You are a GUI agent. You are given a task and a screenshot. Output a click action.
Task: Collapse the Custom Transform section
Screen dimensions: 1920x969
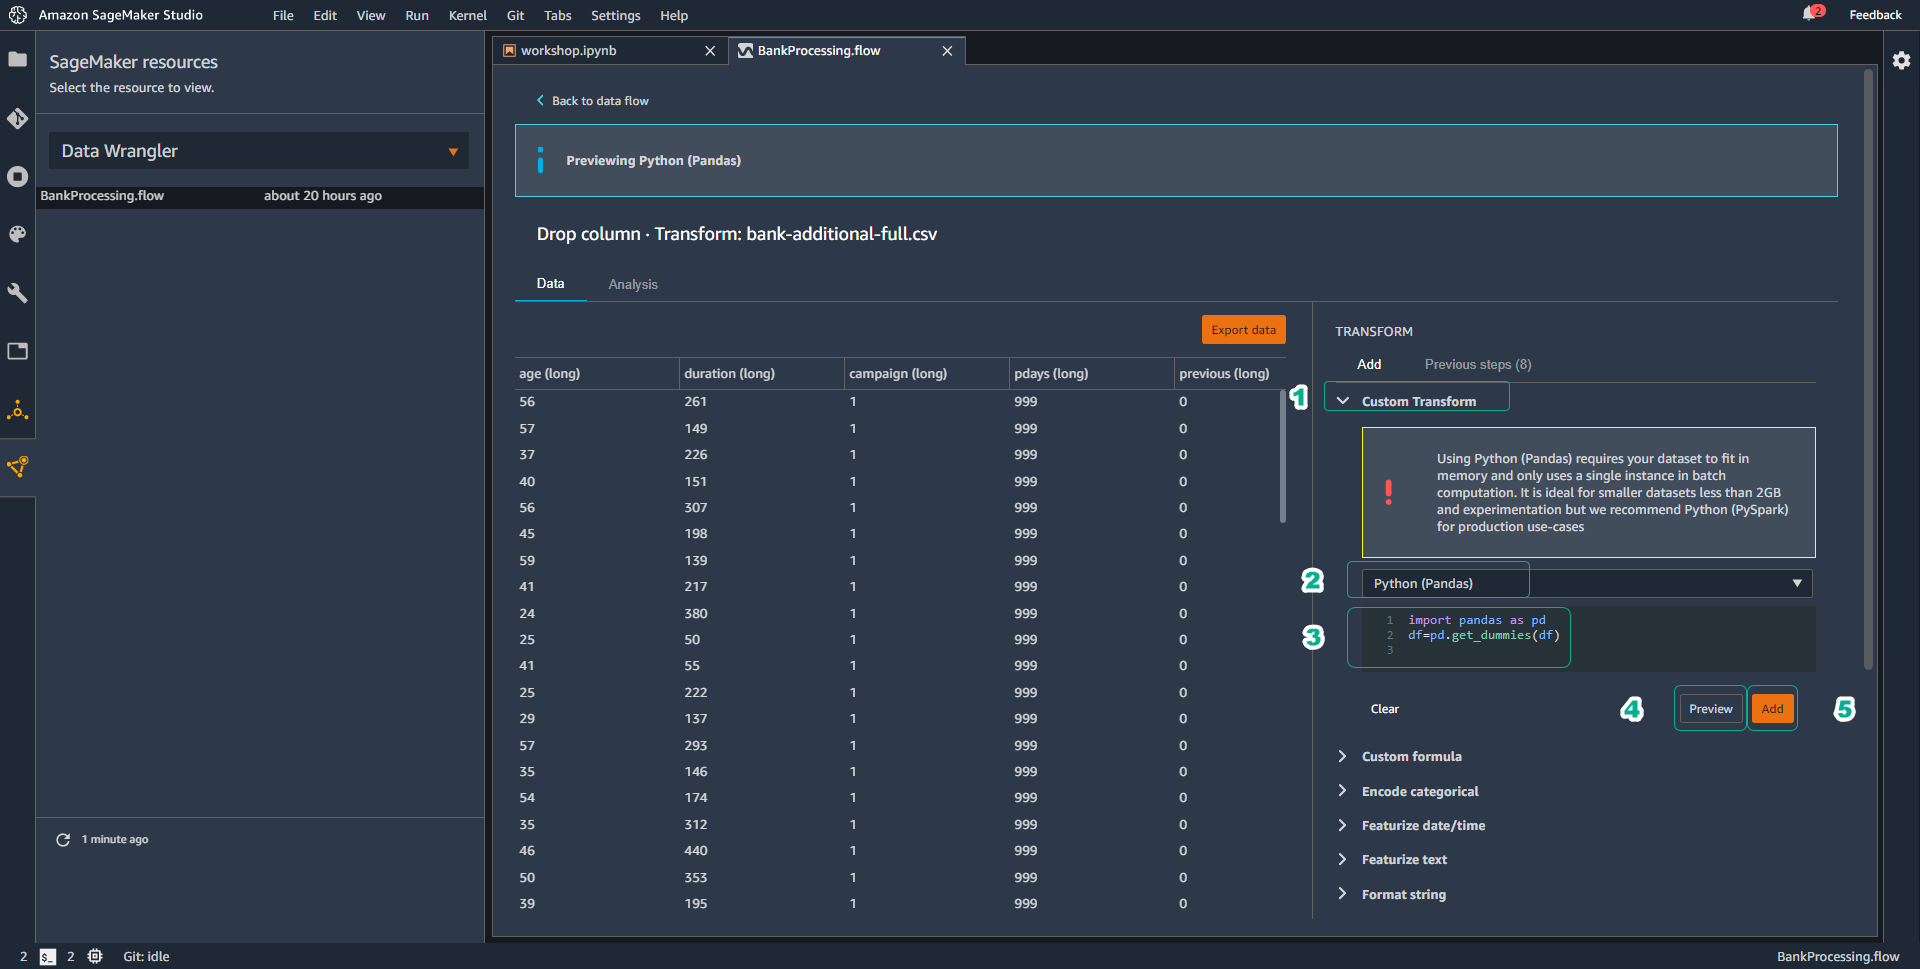click(1343, 401)
